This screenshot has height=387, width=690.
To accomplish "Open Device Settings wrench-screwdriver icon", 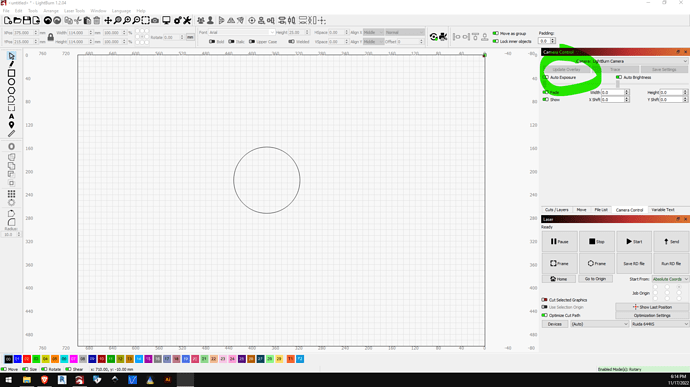I will [187, 21].
